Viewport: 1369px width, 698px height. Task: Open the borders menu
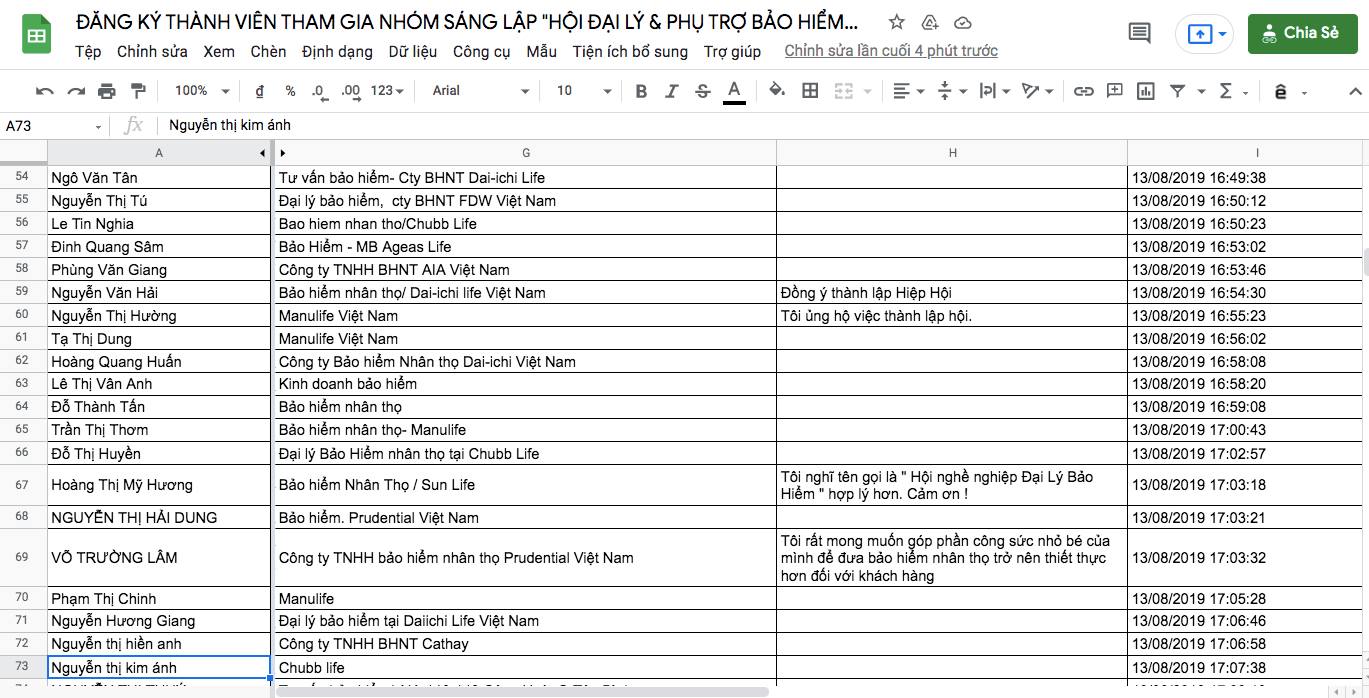810,91
